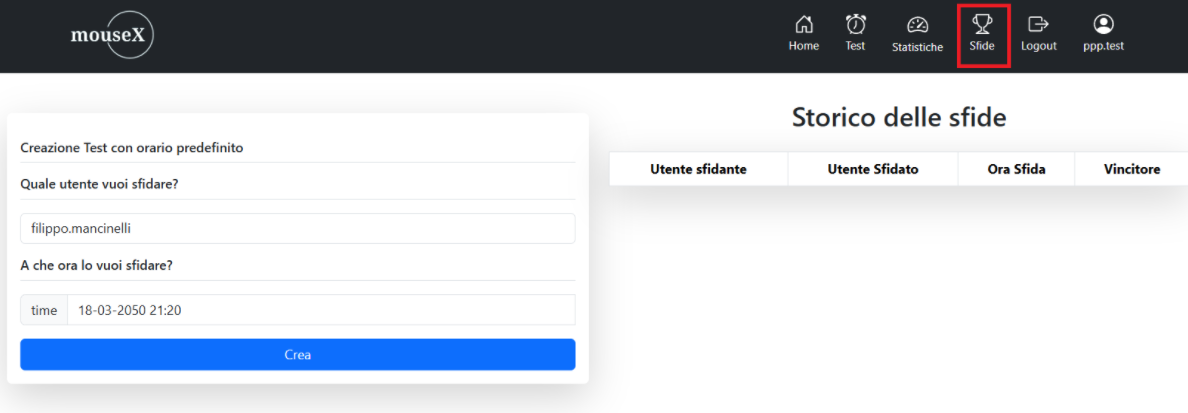The image size is (1188, 413).
Task: Focus the username field containing filippo.mancinelli
Action: [297, 228]
